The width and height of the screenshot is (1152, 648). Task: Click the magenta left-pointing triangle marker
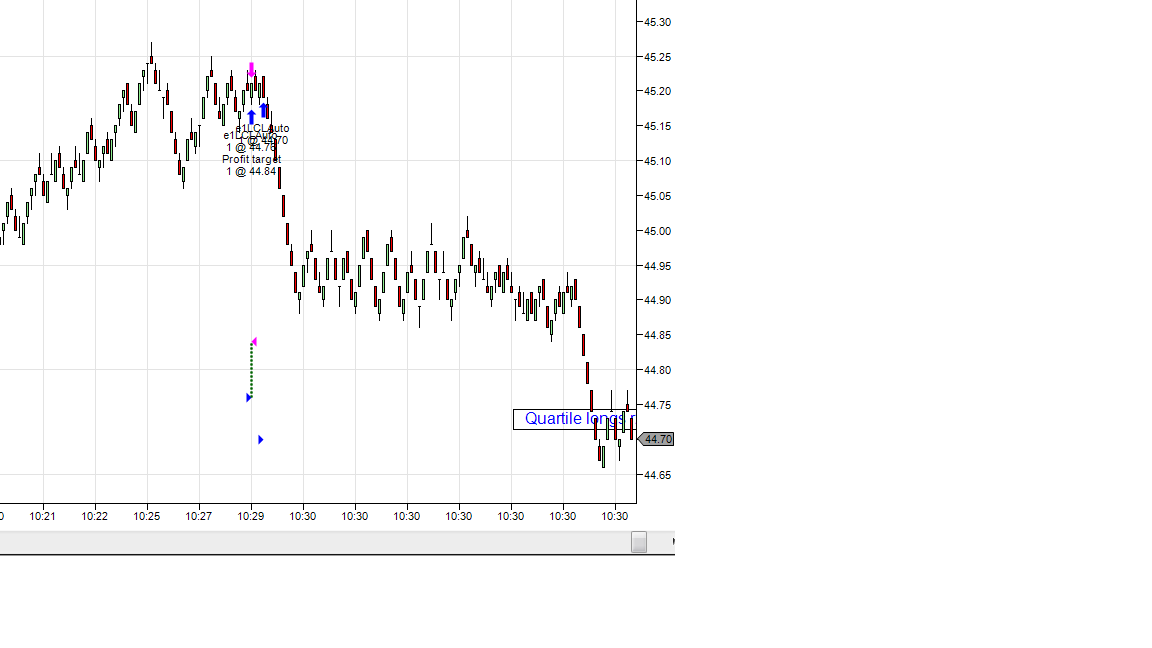pos(254,342)
